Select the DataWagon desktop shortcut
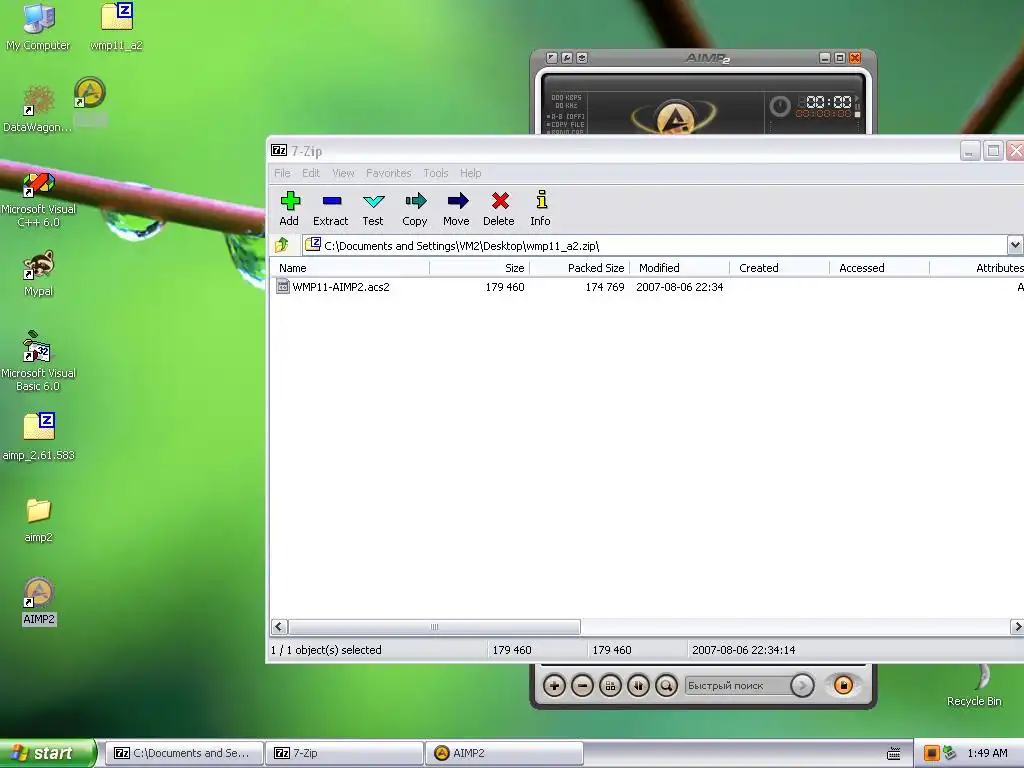 pos(38,108)
